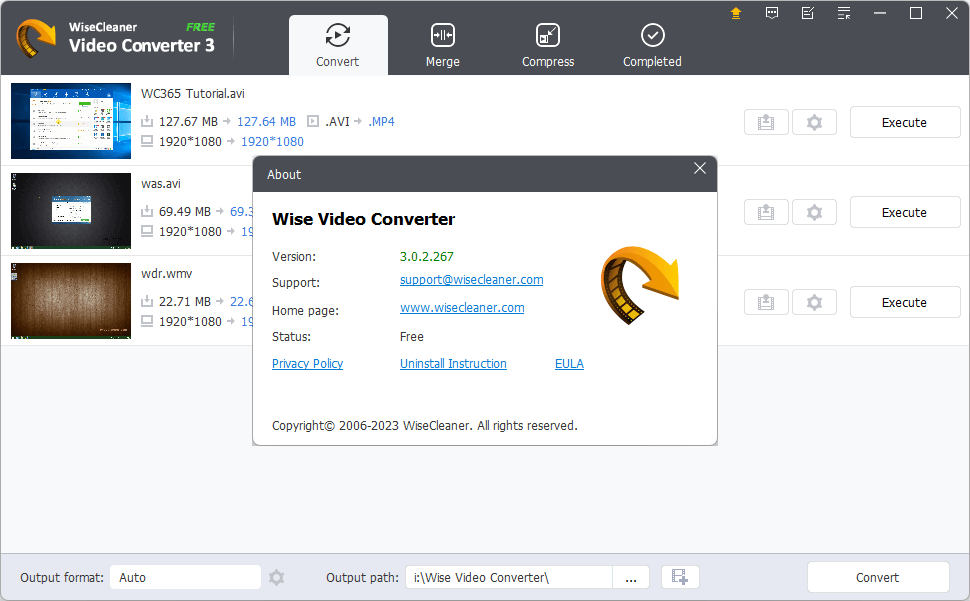Click clip icon for wdr.wmv row

pyautogui.click(x=766, y=302)
